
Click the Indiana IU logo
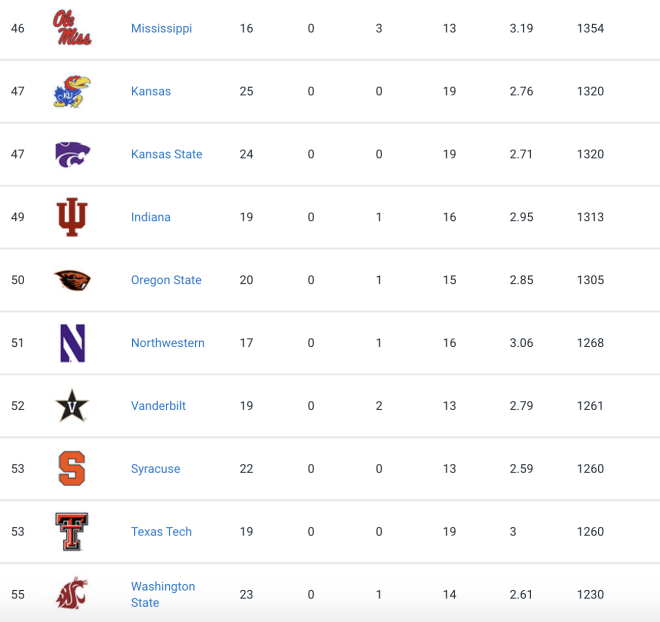72,217
